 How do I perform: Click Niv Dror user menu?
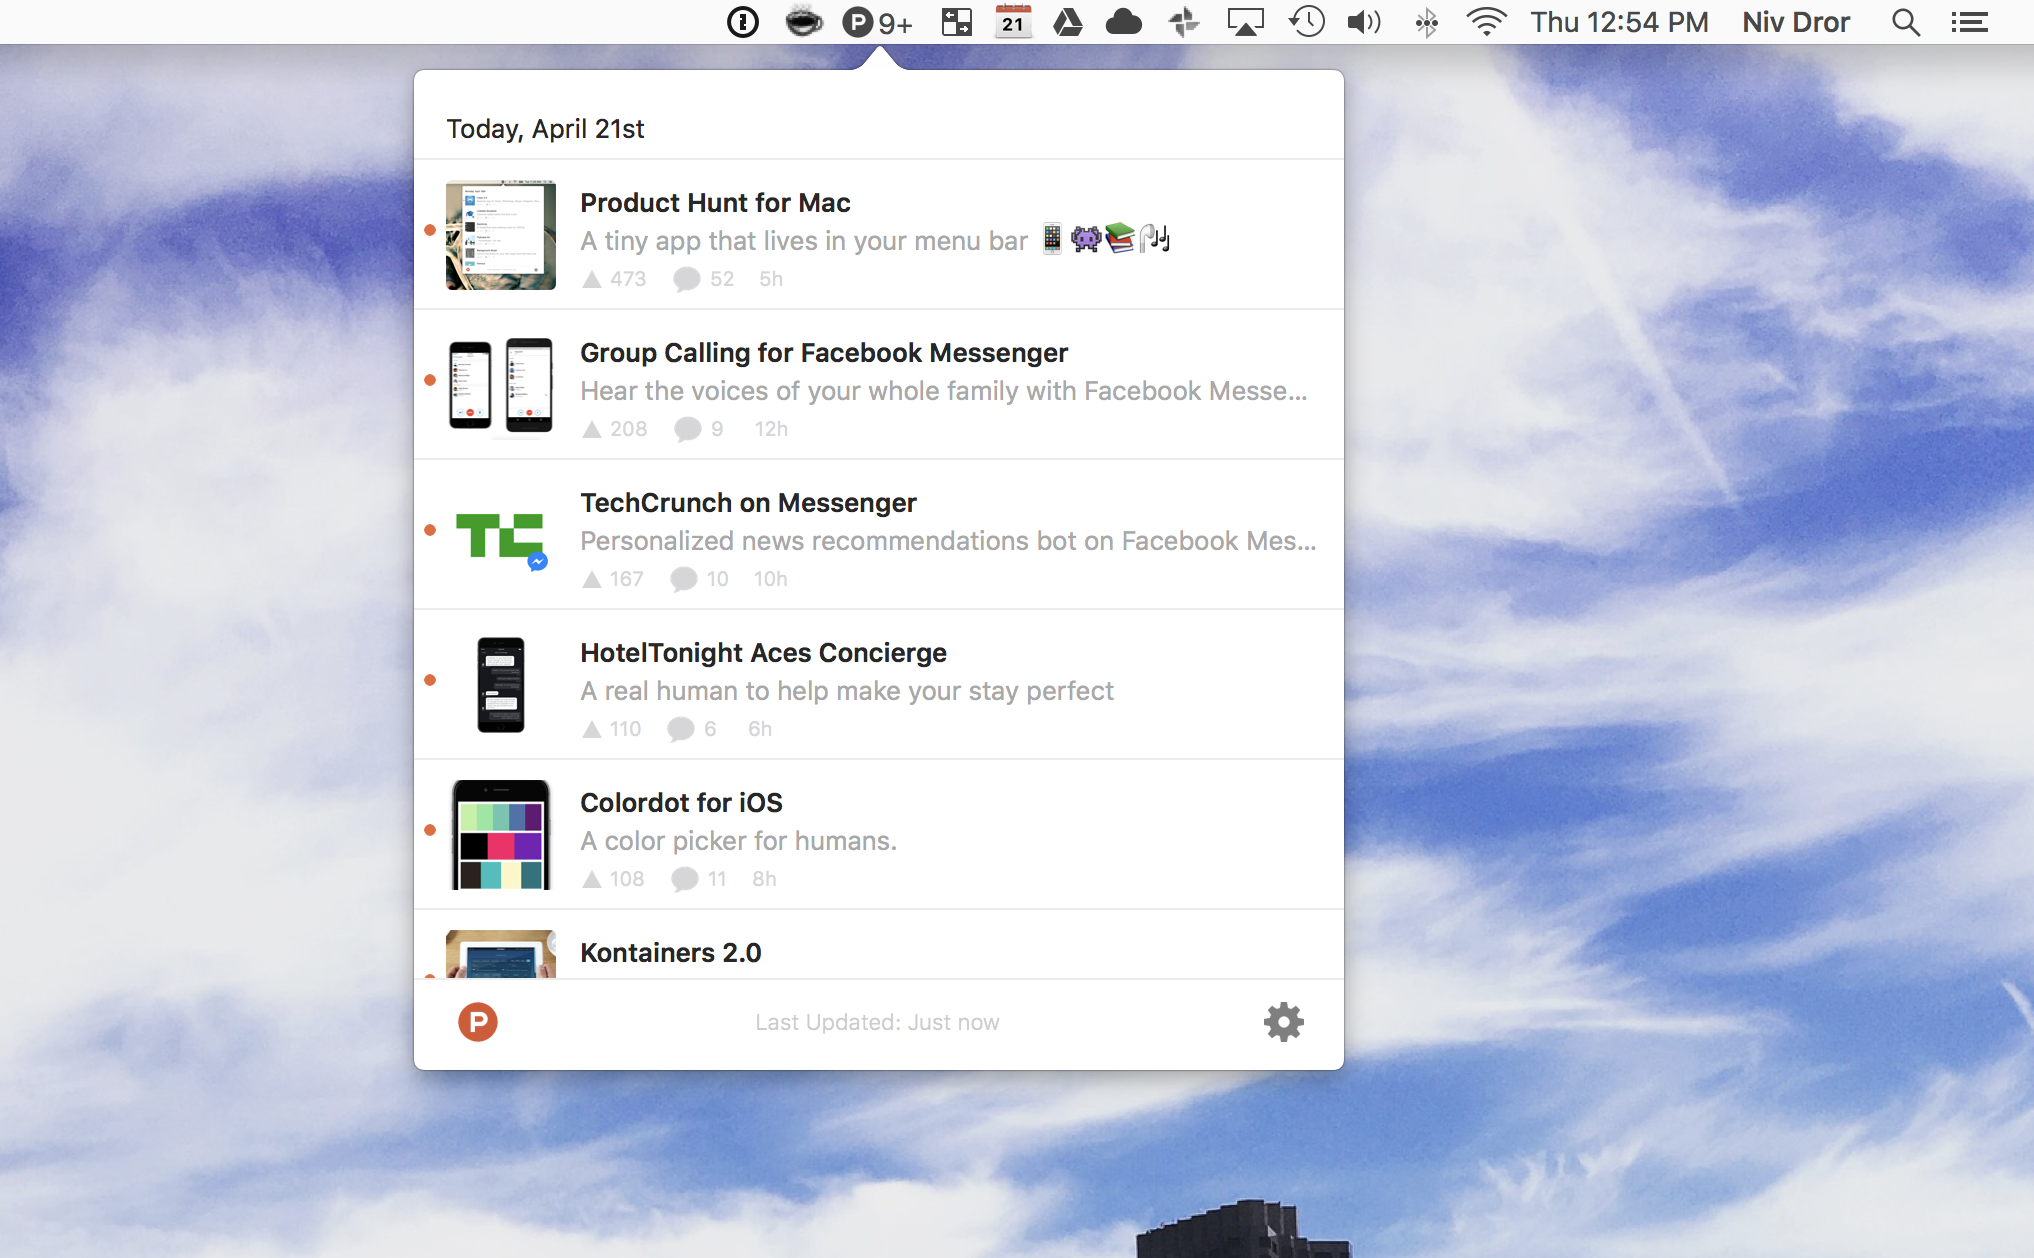coord(1796,22)
